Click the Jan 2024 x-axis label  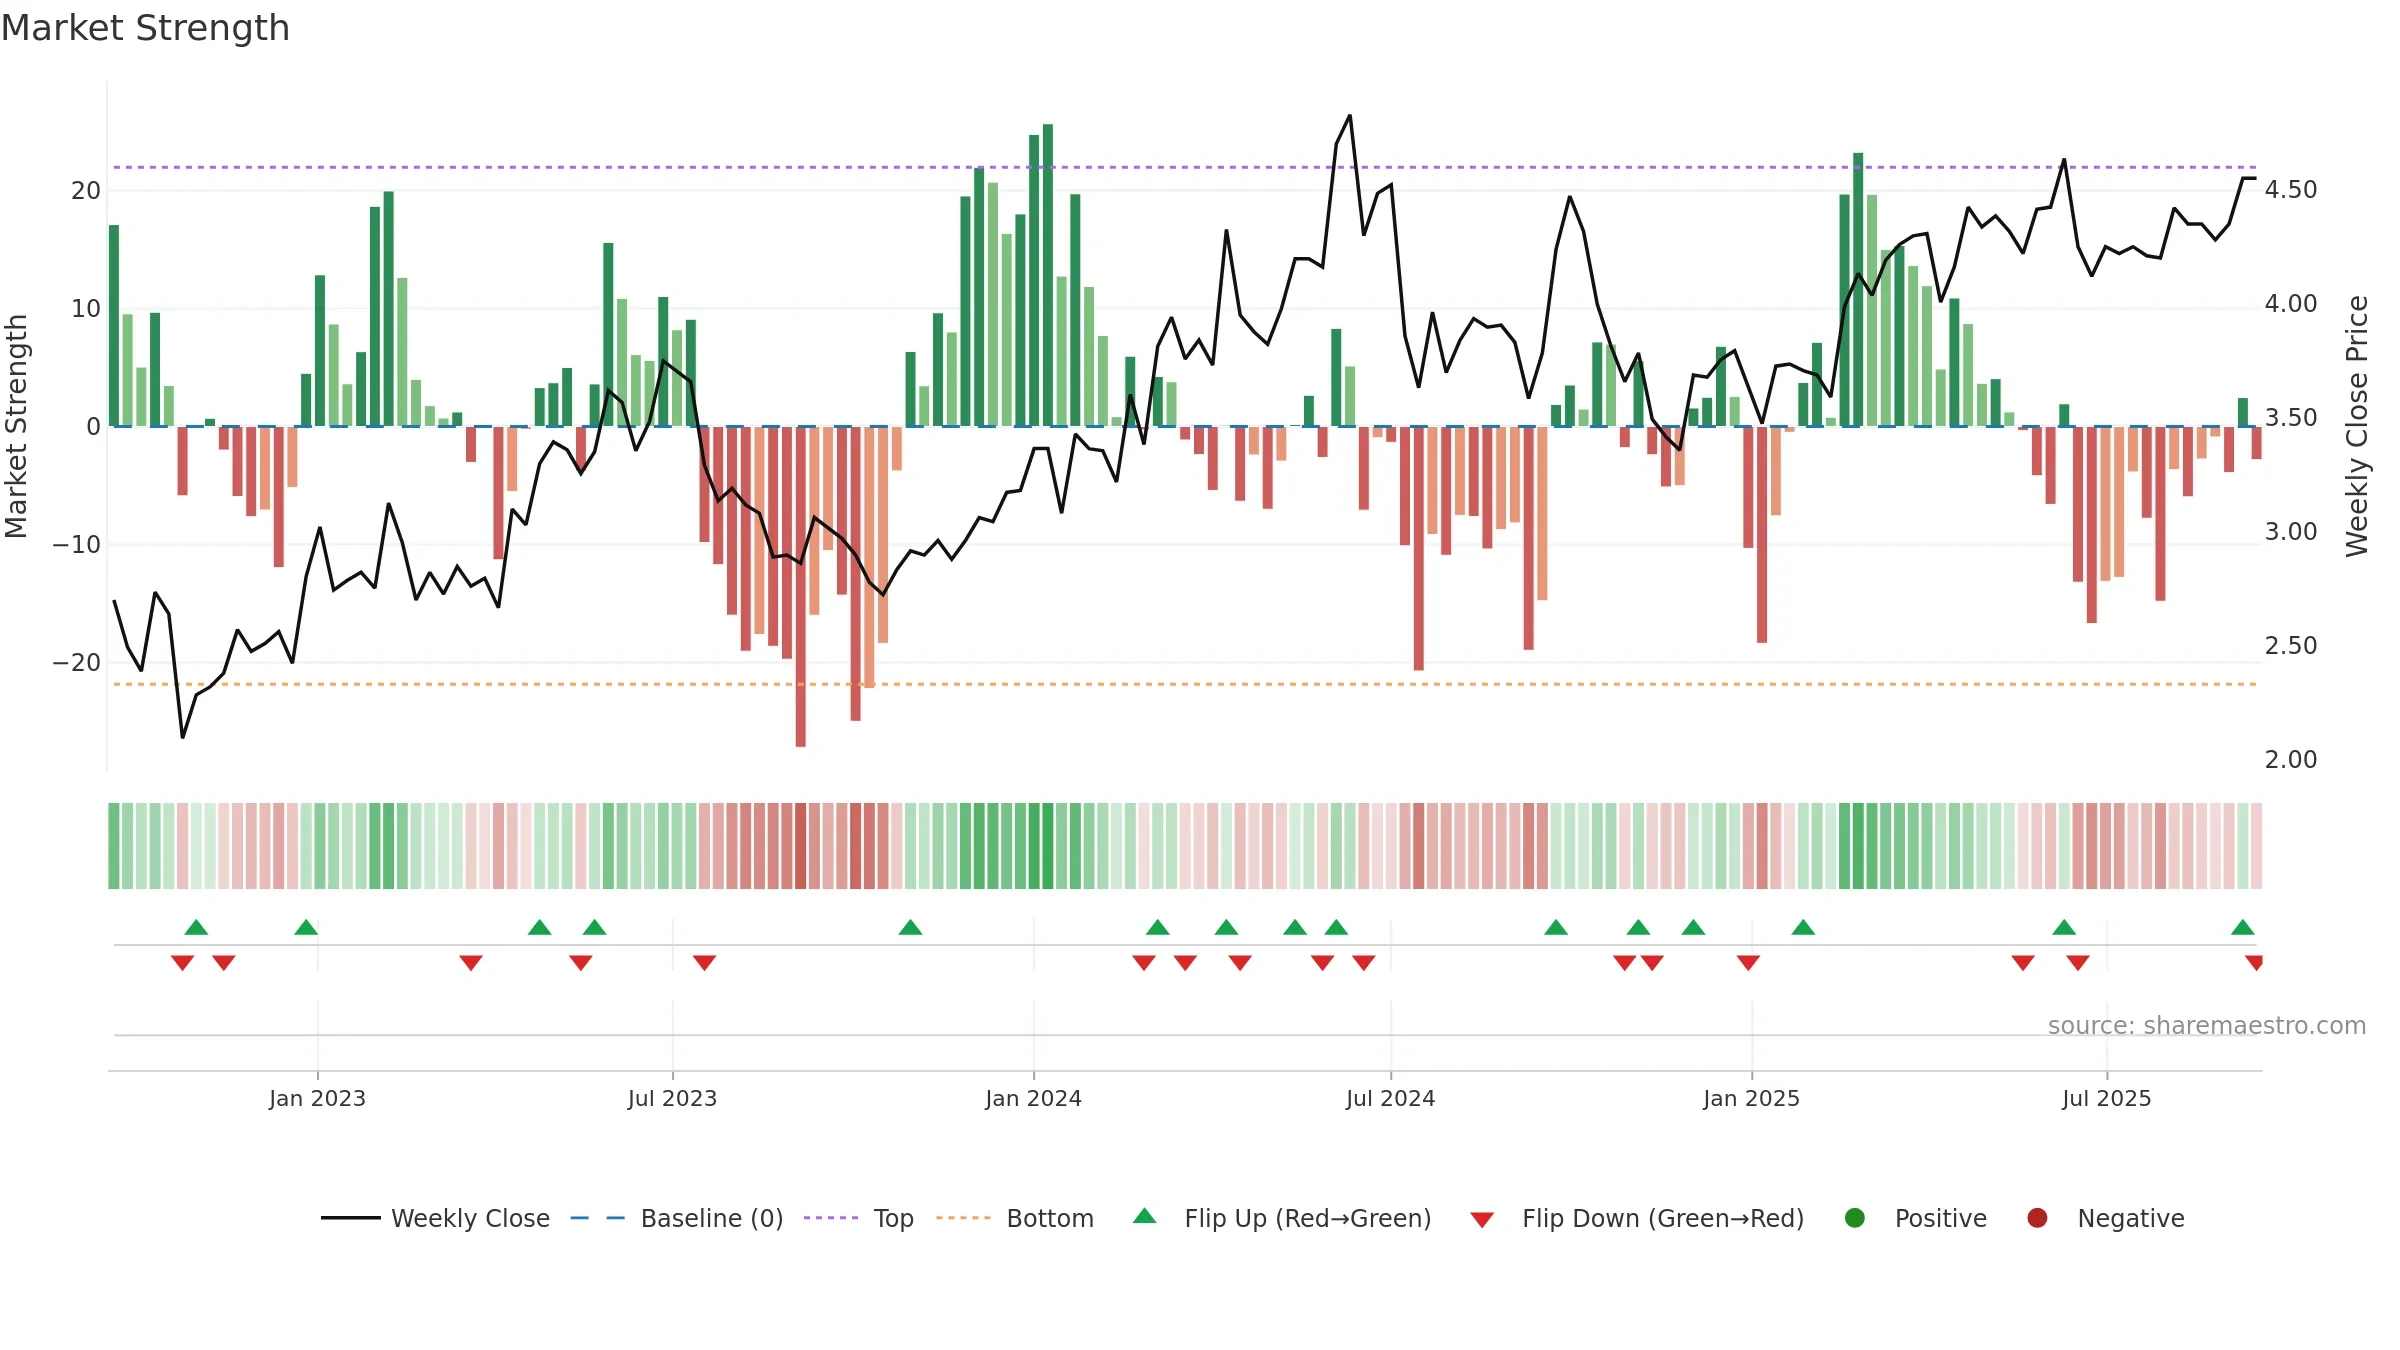point(1033,1098)
